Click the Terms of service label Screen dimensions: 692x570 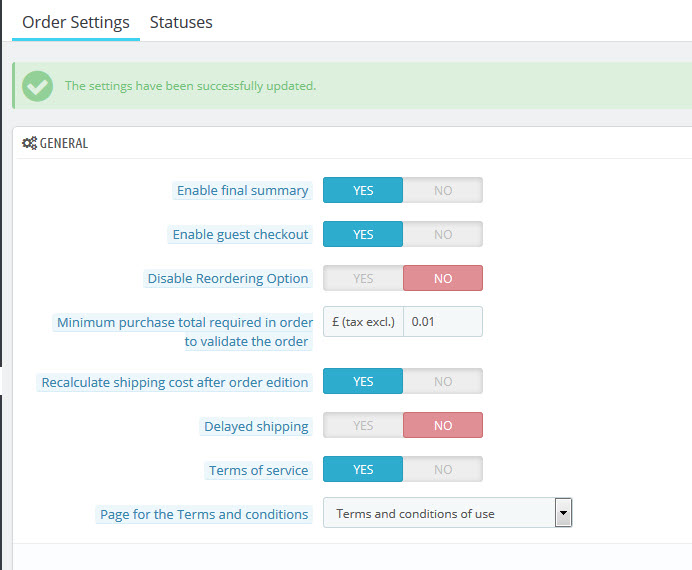click(258, 470)
